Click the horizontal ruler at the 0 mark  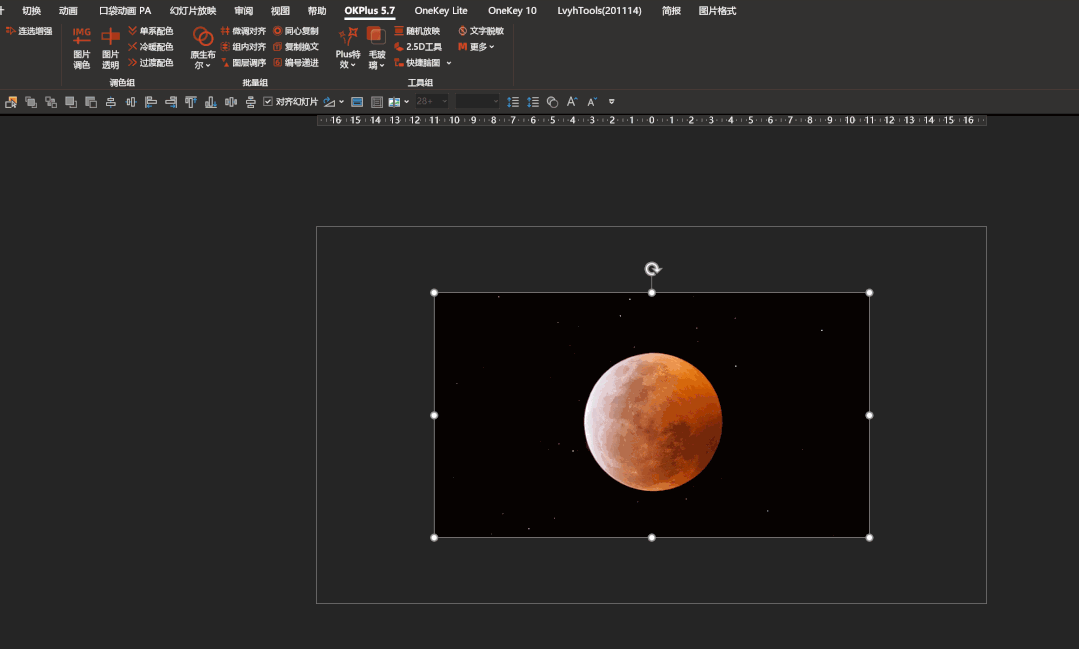[x=652, y=120]
